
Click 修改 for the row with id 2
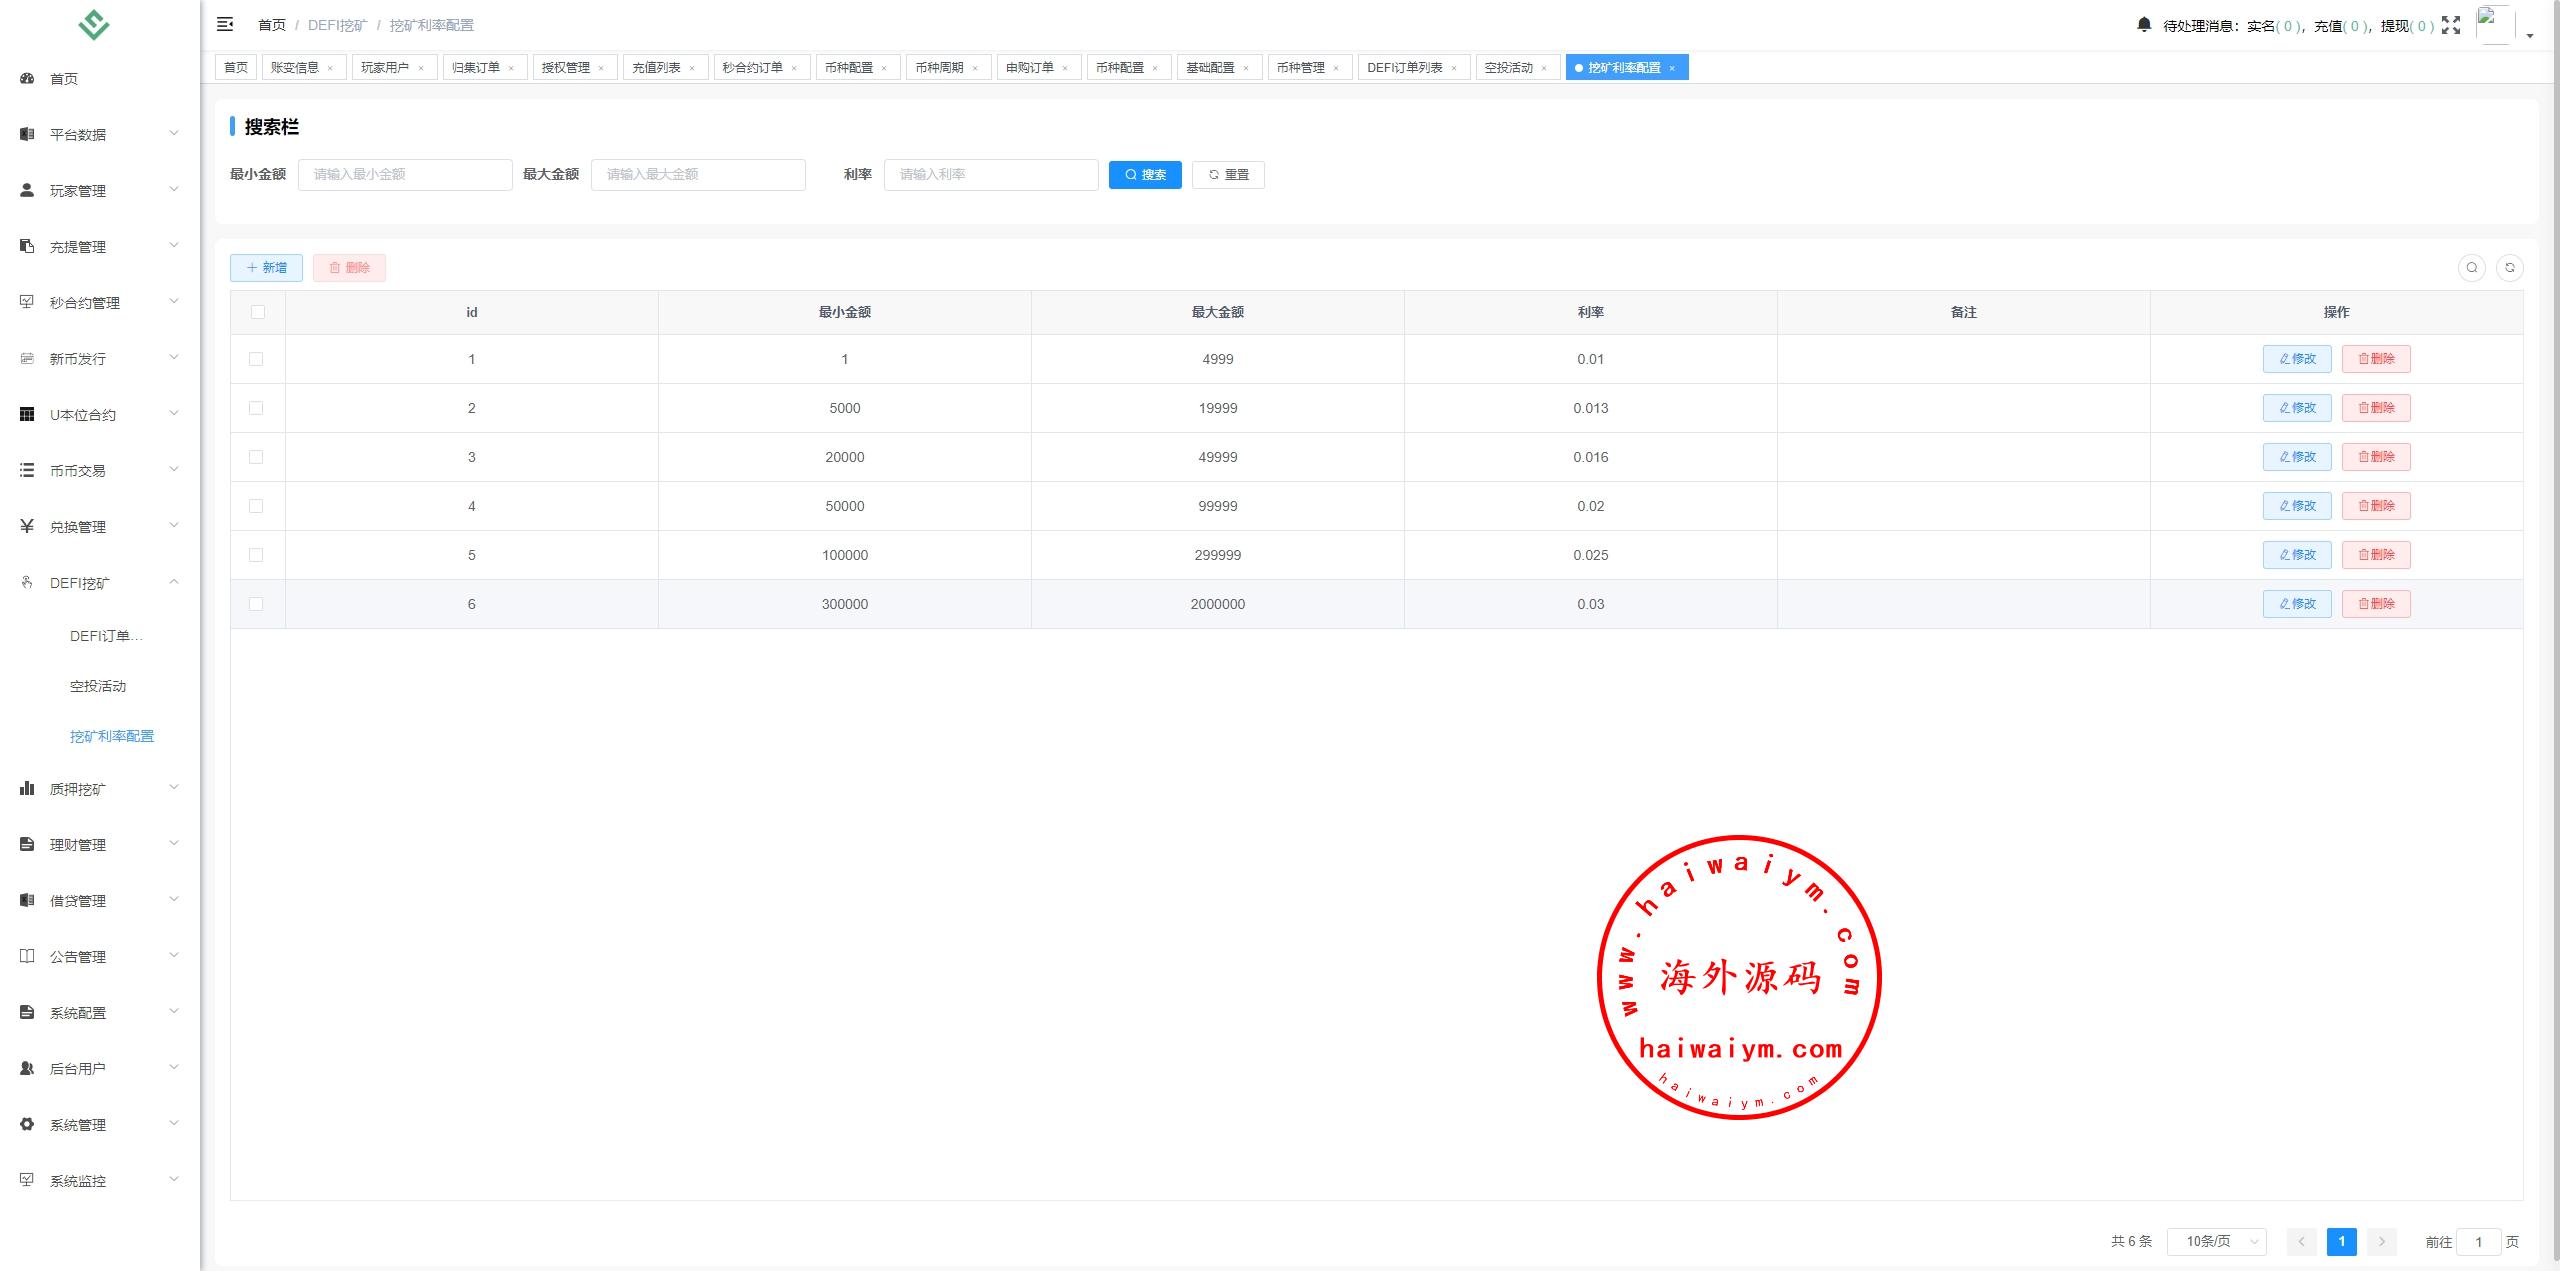coord(2296,408)
